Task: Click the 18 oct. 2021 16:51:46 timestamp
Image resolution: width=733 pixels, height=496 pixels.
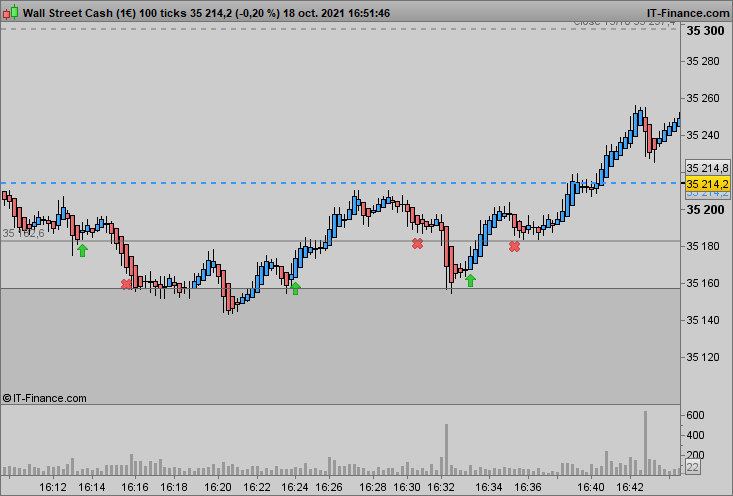Action: point(337,13)
